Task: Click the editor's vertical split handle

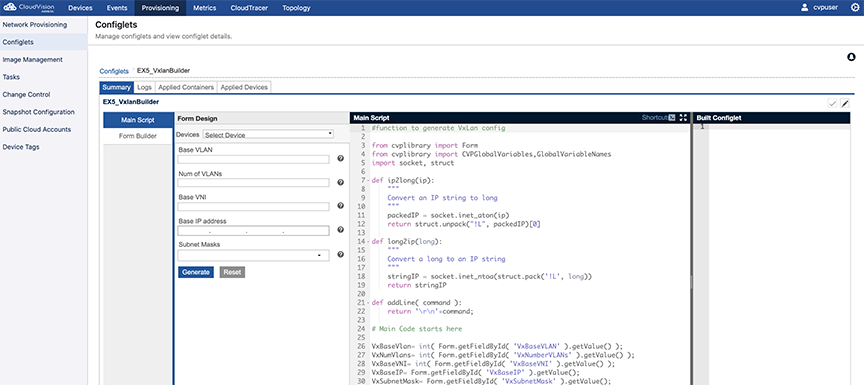Action: 691,281
